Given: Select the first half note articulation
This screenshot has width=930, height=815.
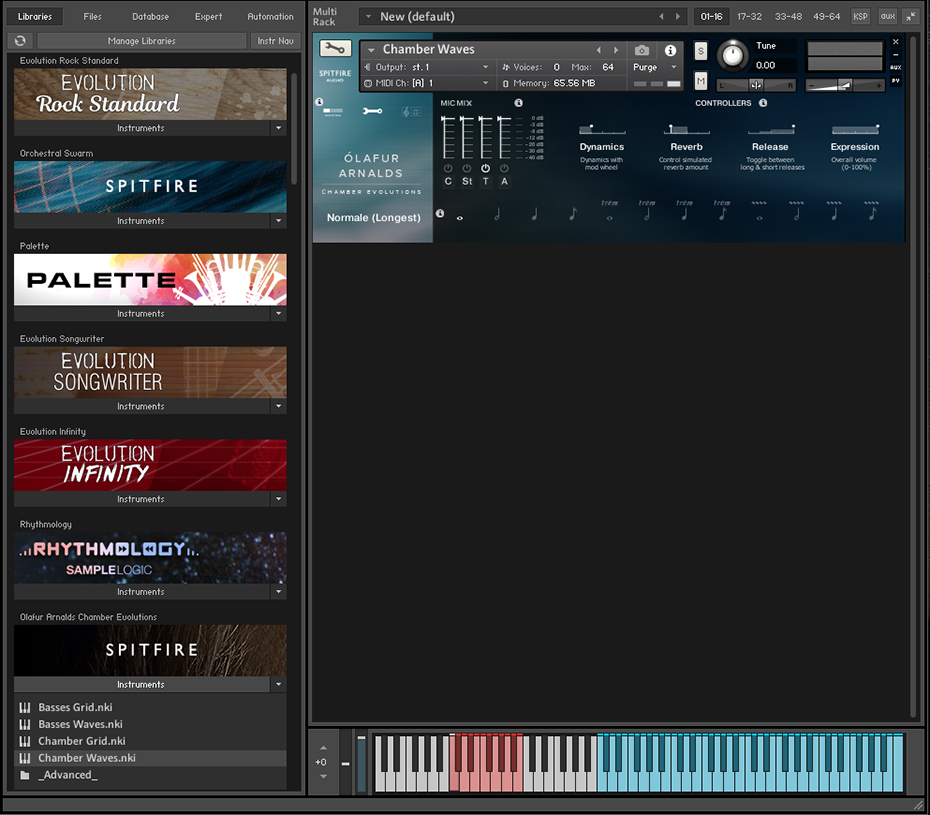Looking at the screenshot, I should tap(497, 214).
